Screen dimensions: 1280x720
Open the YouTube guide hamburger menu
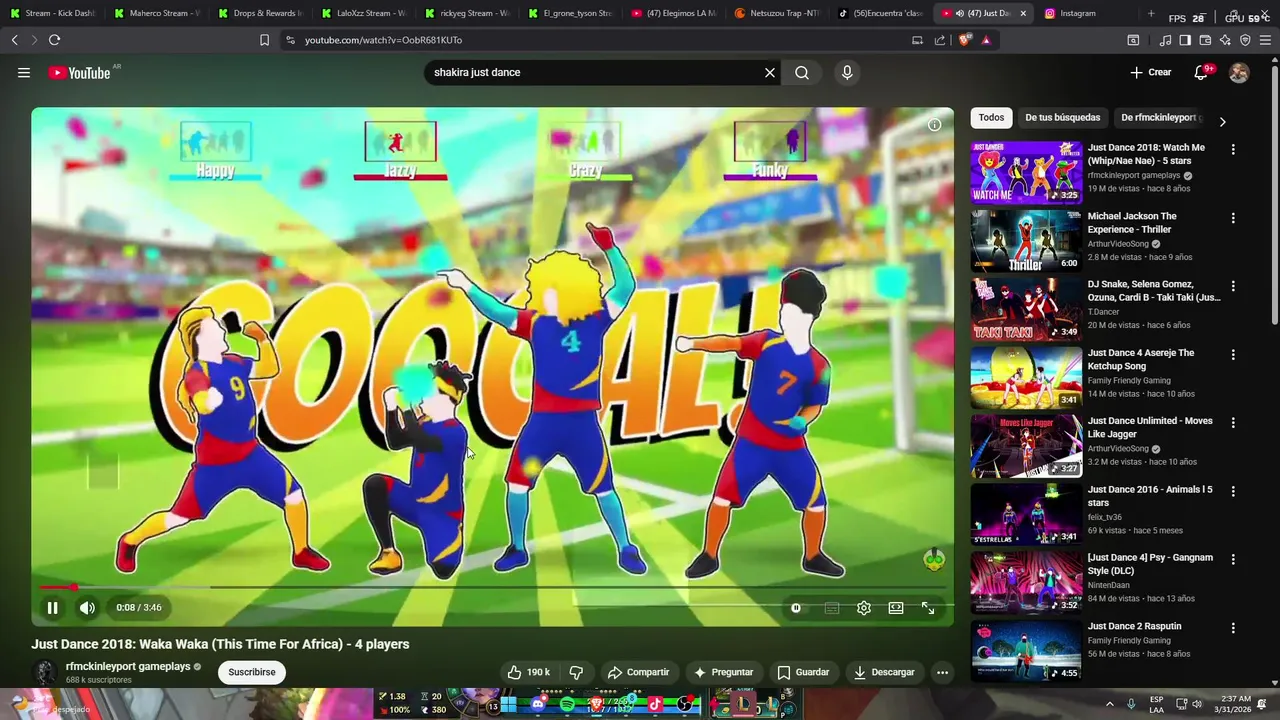click(24, 72)
